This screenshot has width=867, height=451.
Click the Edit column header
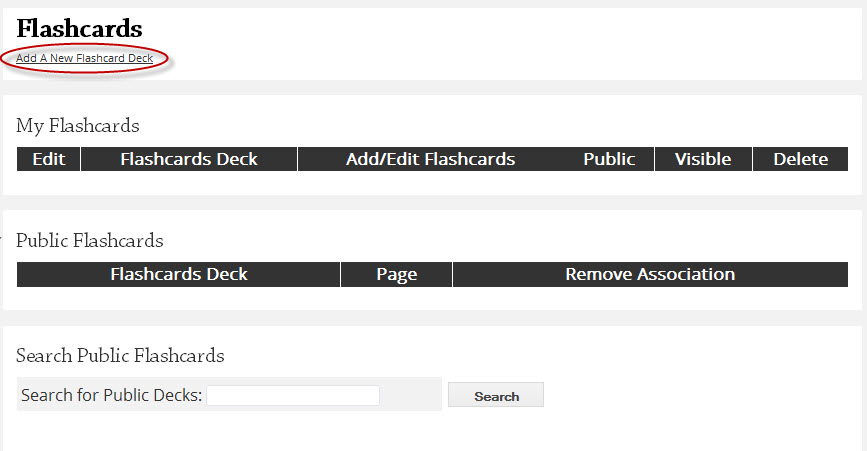click(49, 159)
